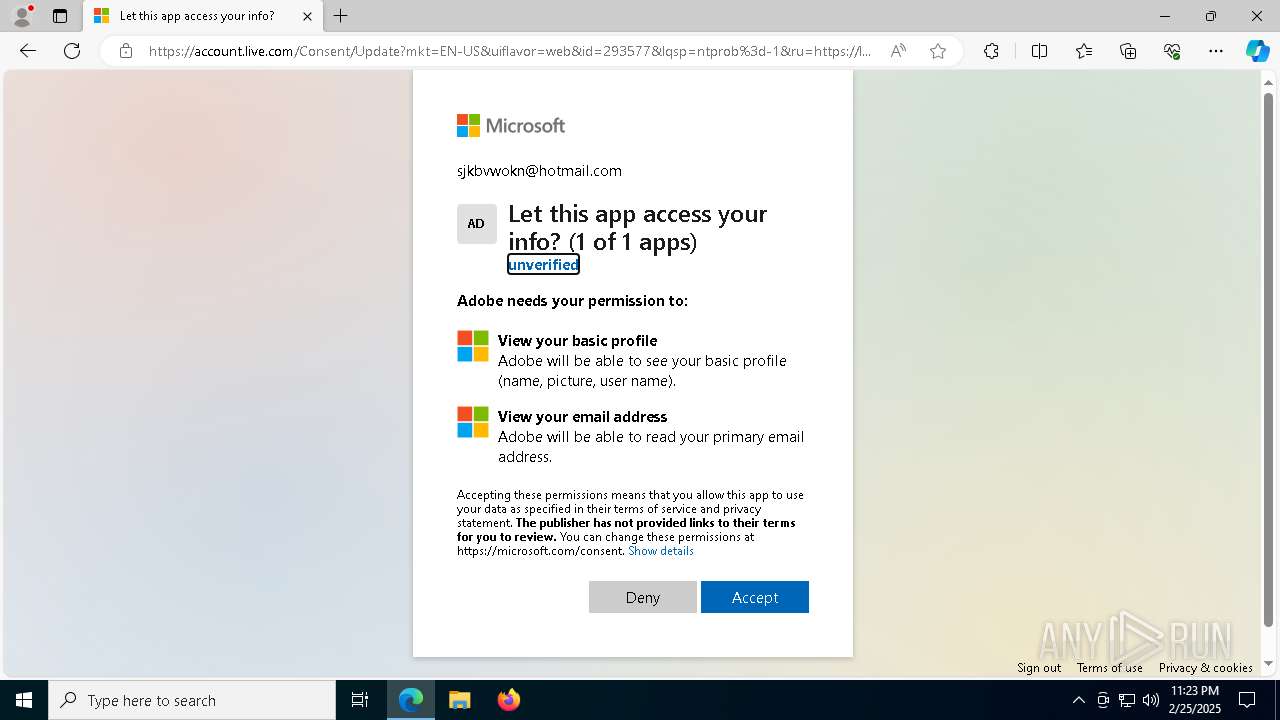Open the Show details link
1280x720 pixels.
pos(661,551)
